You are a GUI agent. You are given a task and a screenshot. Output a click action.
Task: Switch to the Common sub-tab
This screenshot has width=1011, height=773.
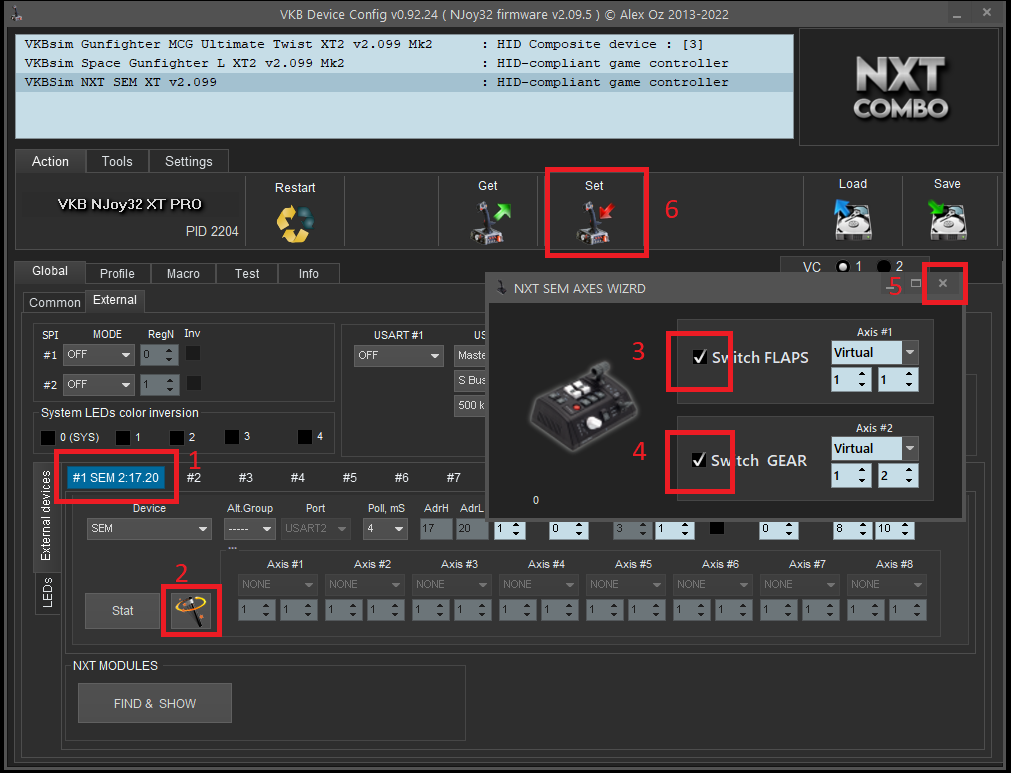point(55,302)
